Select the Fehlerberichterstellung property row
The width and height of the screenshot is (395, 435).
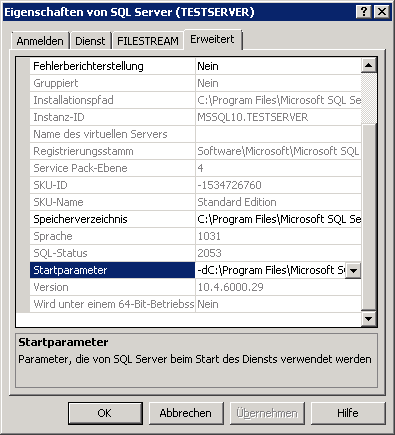coord(196,66)
